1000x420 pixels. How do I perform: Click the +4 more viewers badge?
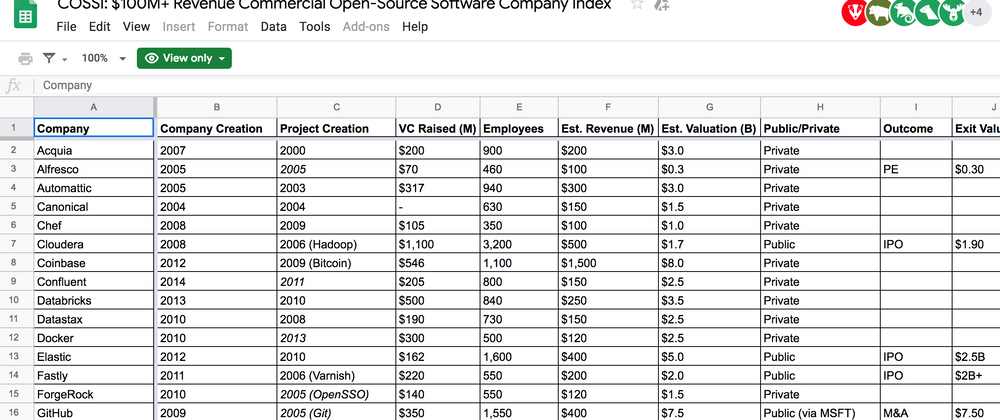click(x=976, y=12)
